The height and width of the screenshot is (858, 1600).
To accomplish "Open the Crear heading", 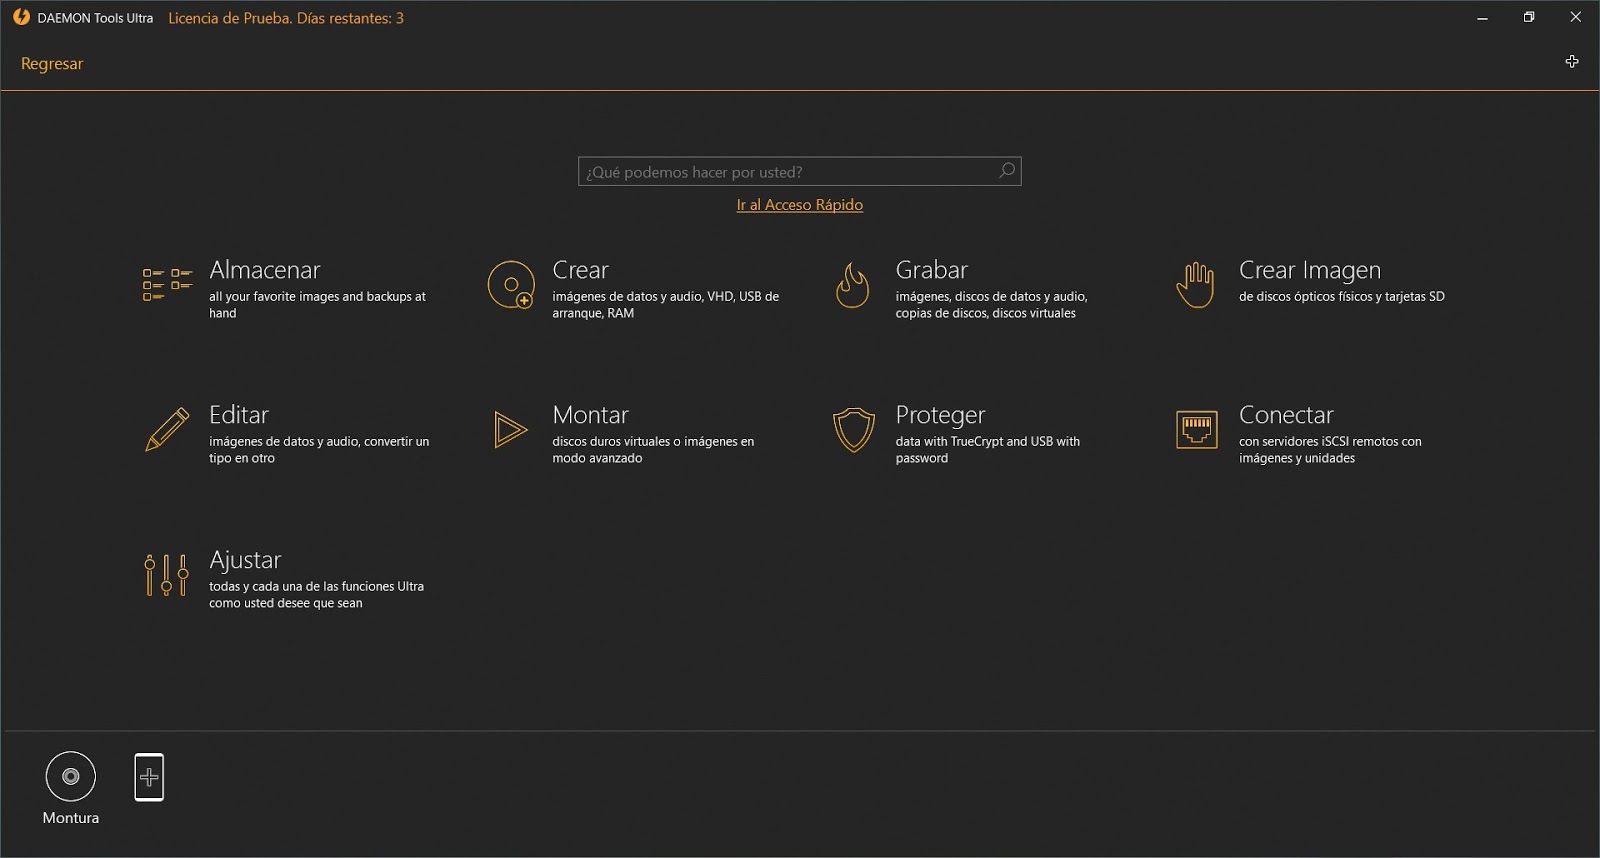I will (581, 270).
